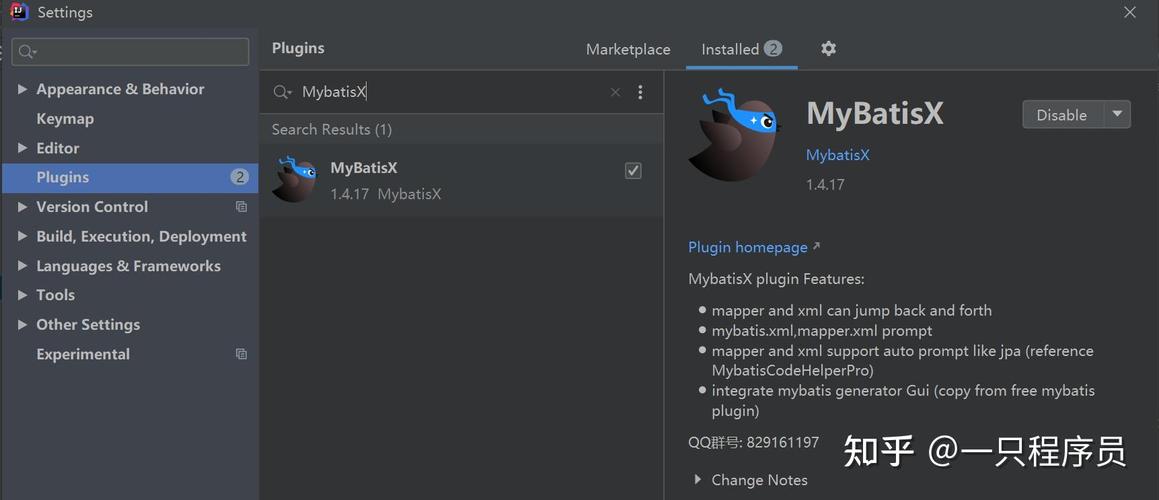
Task: Click the Plugins badge count 2
Action: 239,178
